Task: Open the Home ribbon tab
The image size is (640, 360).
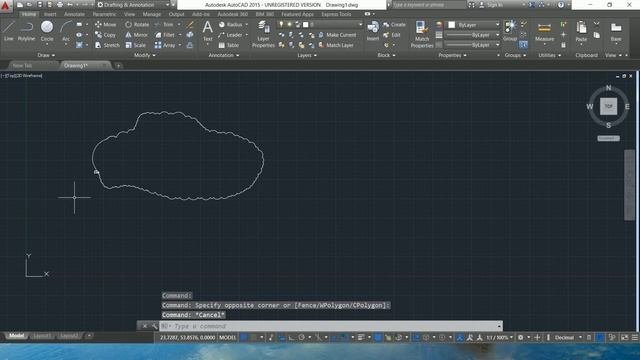Action: pyautogui.click(x=29, y=14)
